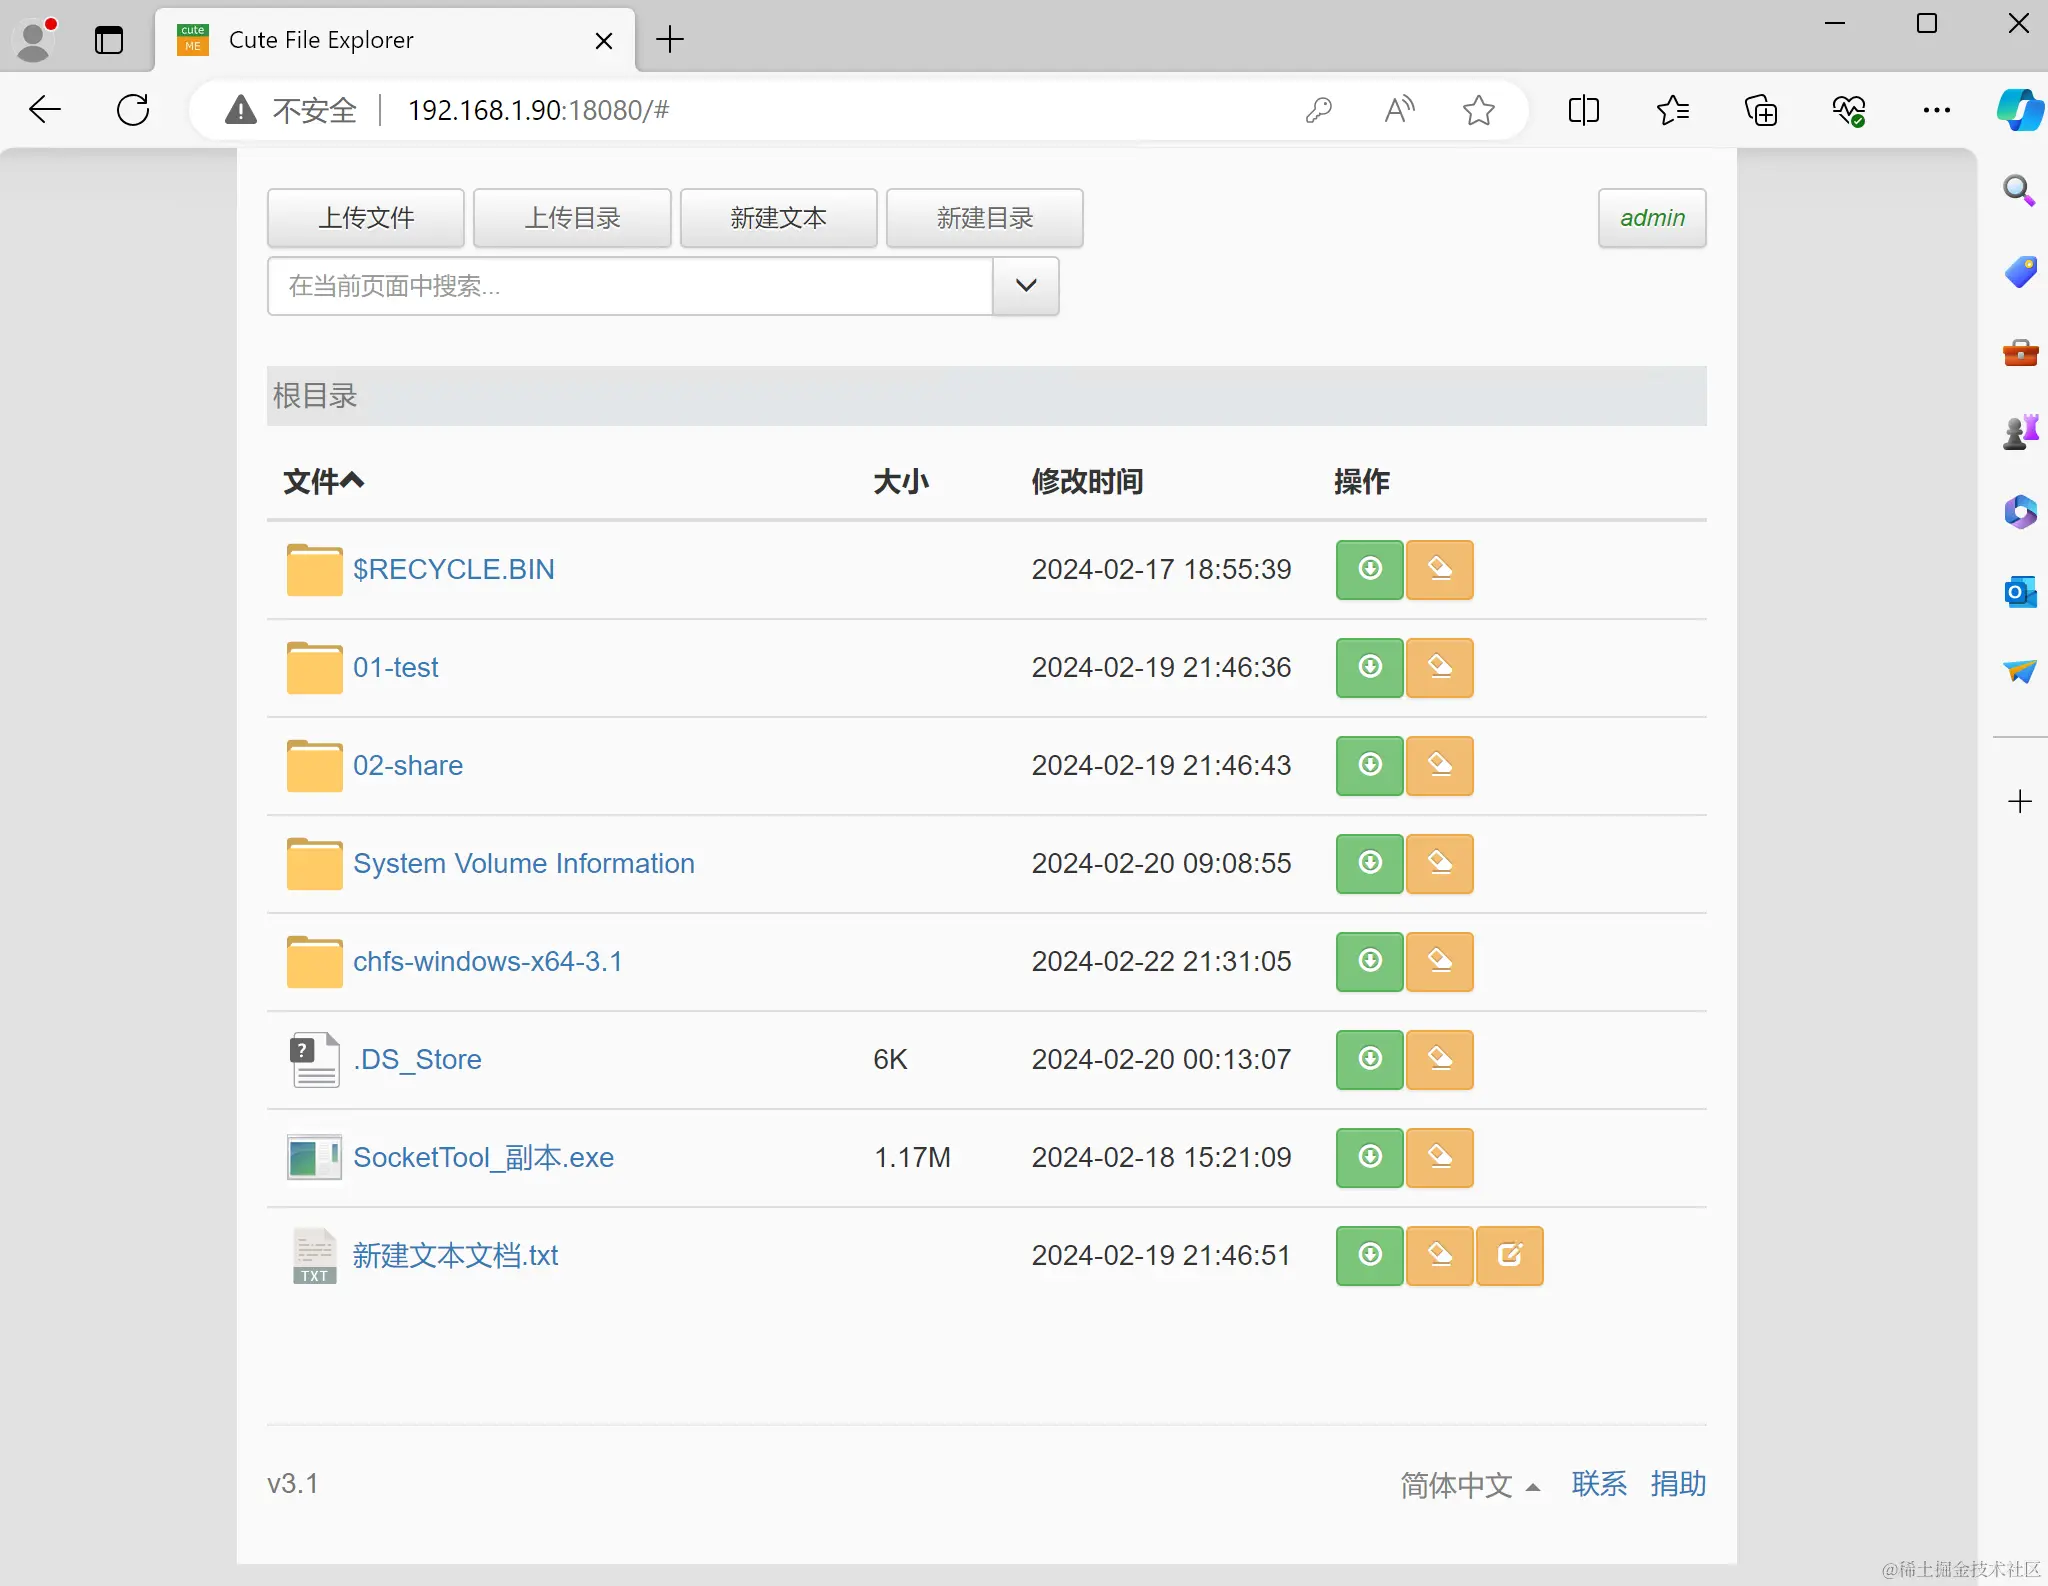Screen dimensions: 2048x1586
Task: Click download icon for $RECYCLE.BIN row
Action: click(1369, 569)
